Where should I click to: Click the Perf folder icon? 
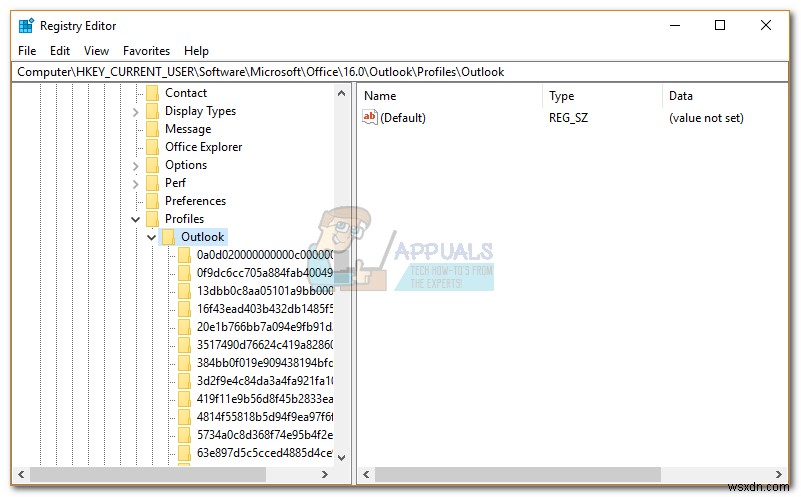tap(152, 183)
